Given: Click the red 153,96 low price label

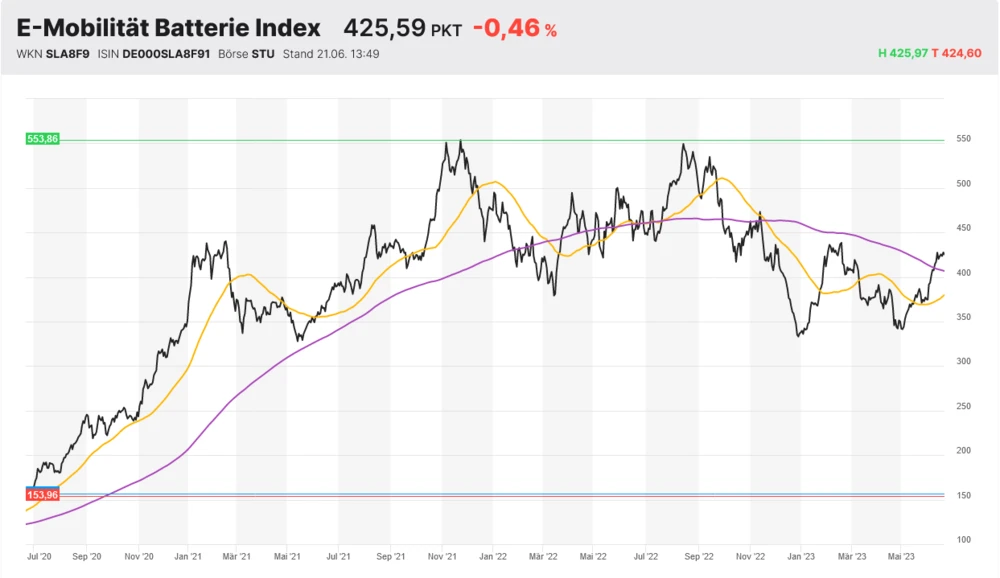Looking at the screenshot, I should pyautogui.click(x=43, y=494).
